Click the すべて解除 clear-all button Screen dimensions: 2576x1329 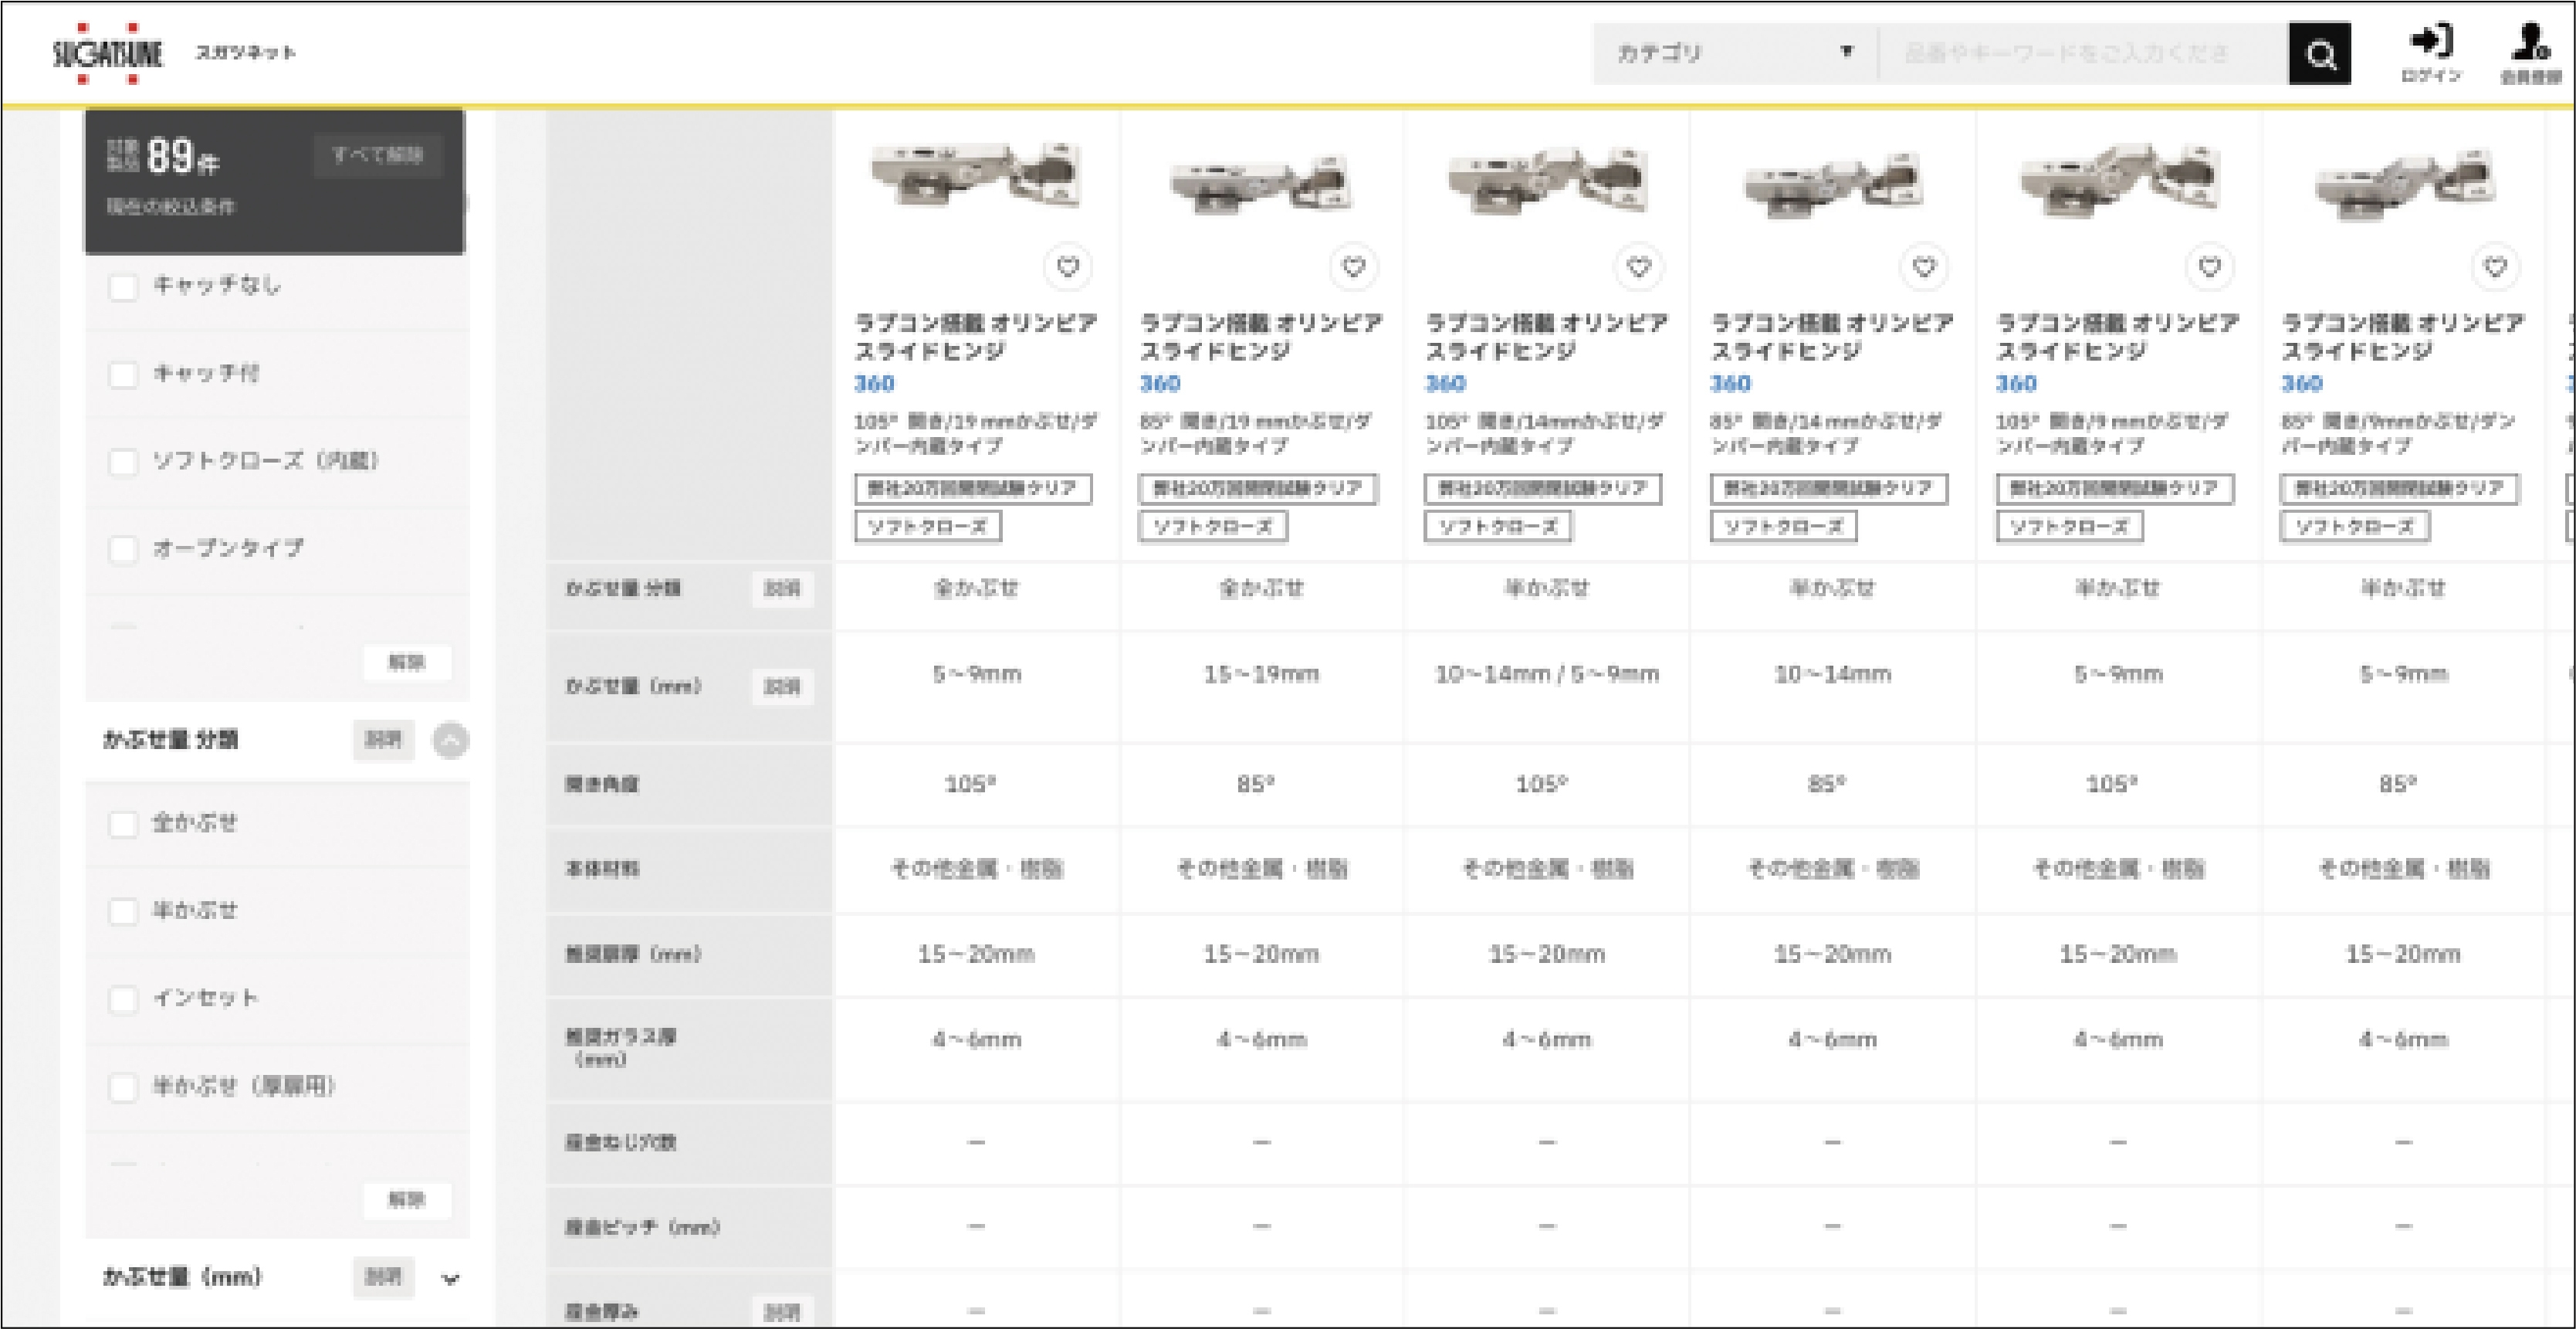(x=377, y=155)
